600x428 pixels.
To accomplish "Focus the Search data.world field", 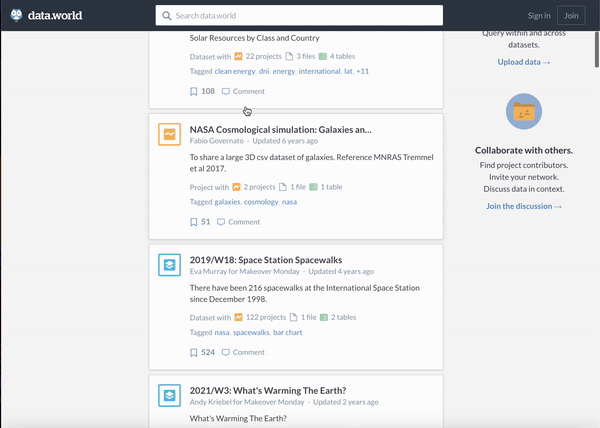I will click(x=299, y=16).
